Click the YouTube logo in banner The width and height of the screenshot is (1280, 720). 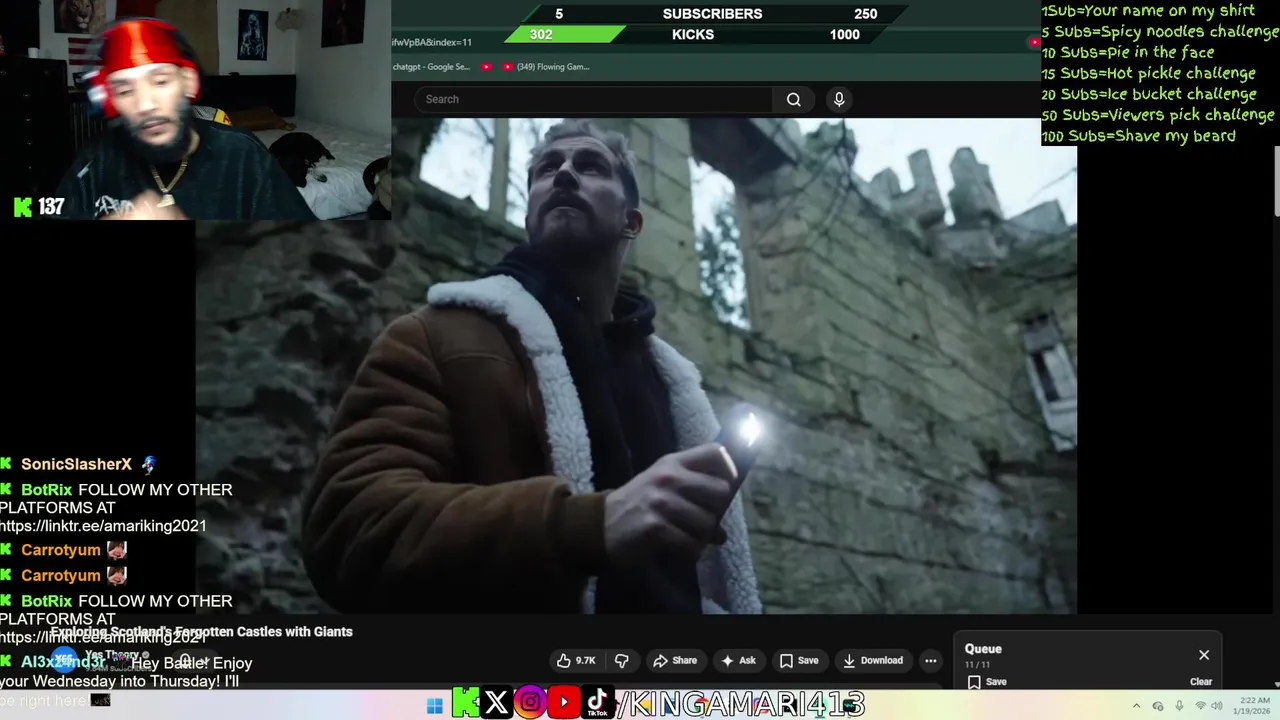coord(564,703)
